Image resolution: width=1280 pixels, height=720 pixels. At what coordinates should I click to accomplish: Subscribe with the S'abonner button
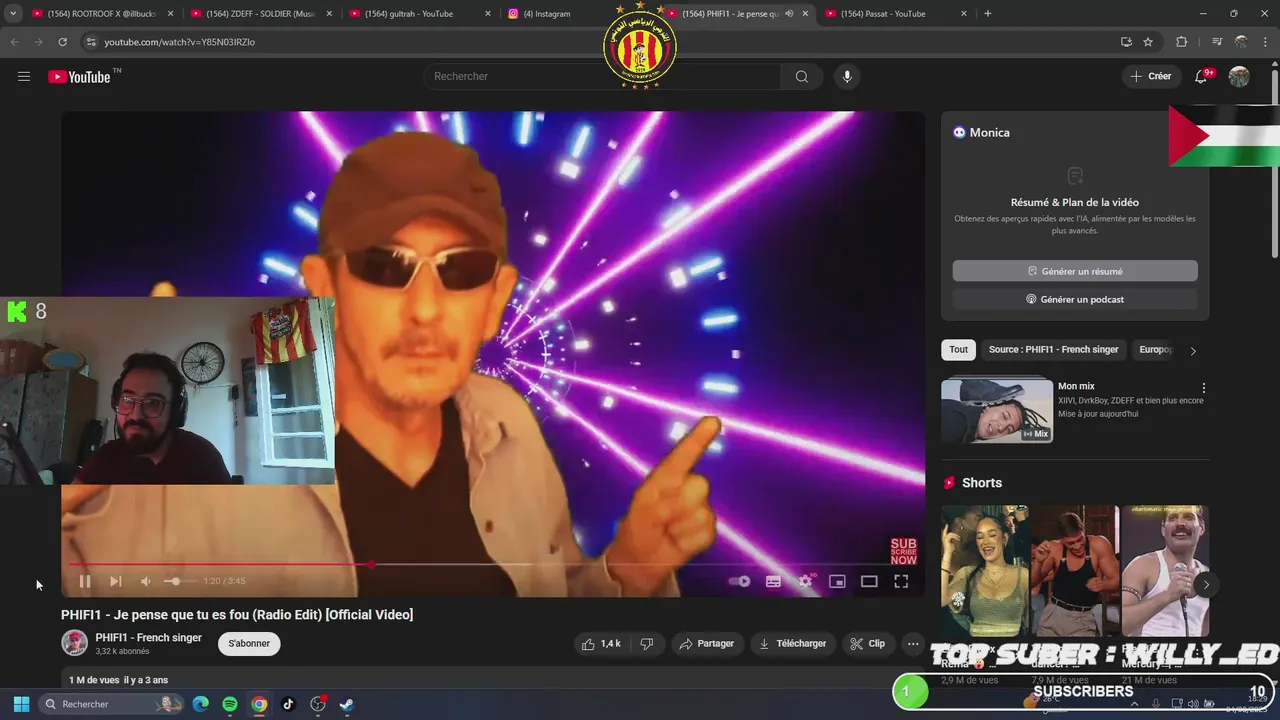click(x=249, y=644)
